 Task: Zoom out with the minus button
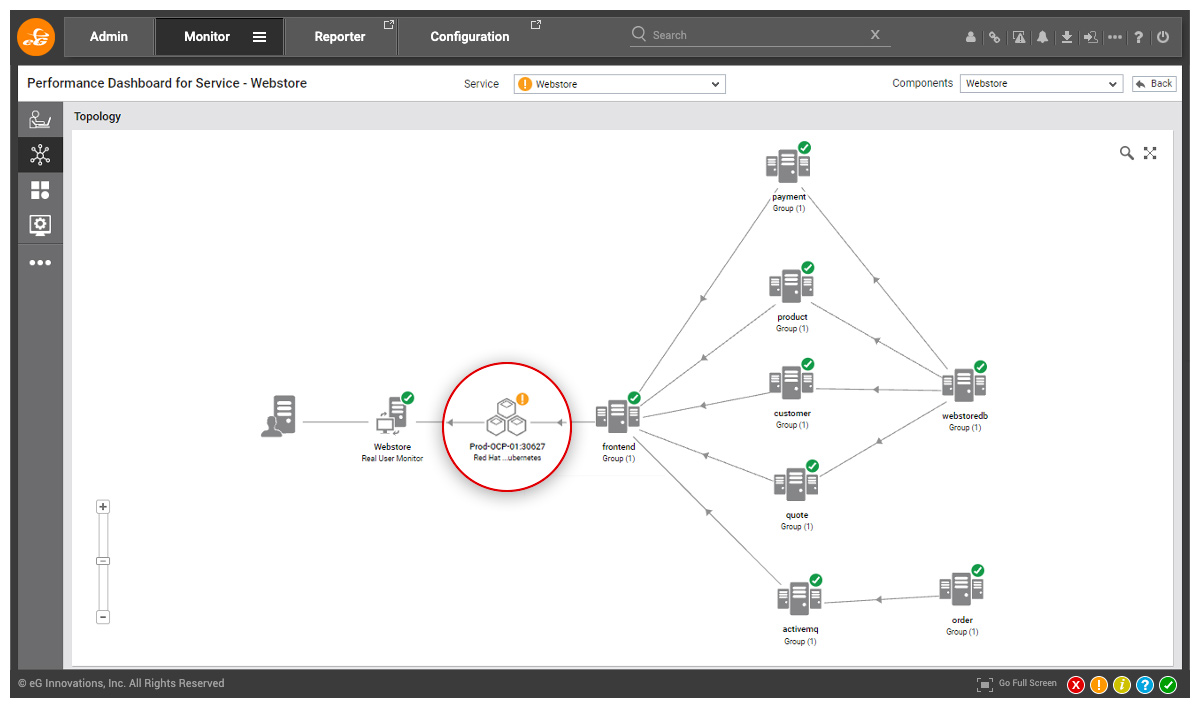click(103, 617)
